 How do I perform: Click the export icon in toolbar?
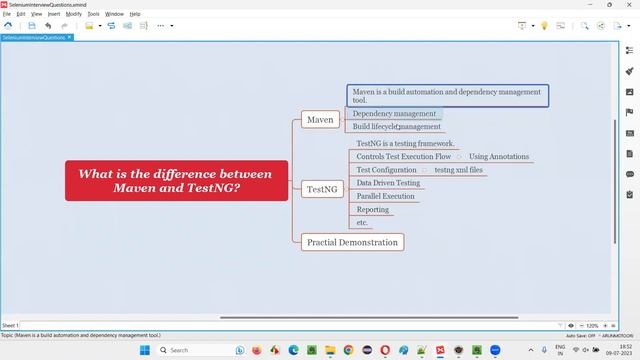[x=617, y=26]
